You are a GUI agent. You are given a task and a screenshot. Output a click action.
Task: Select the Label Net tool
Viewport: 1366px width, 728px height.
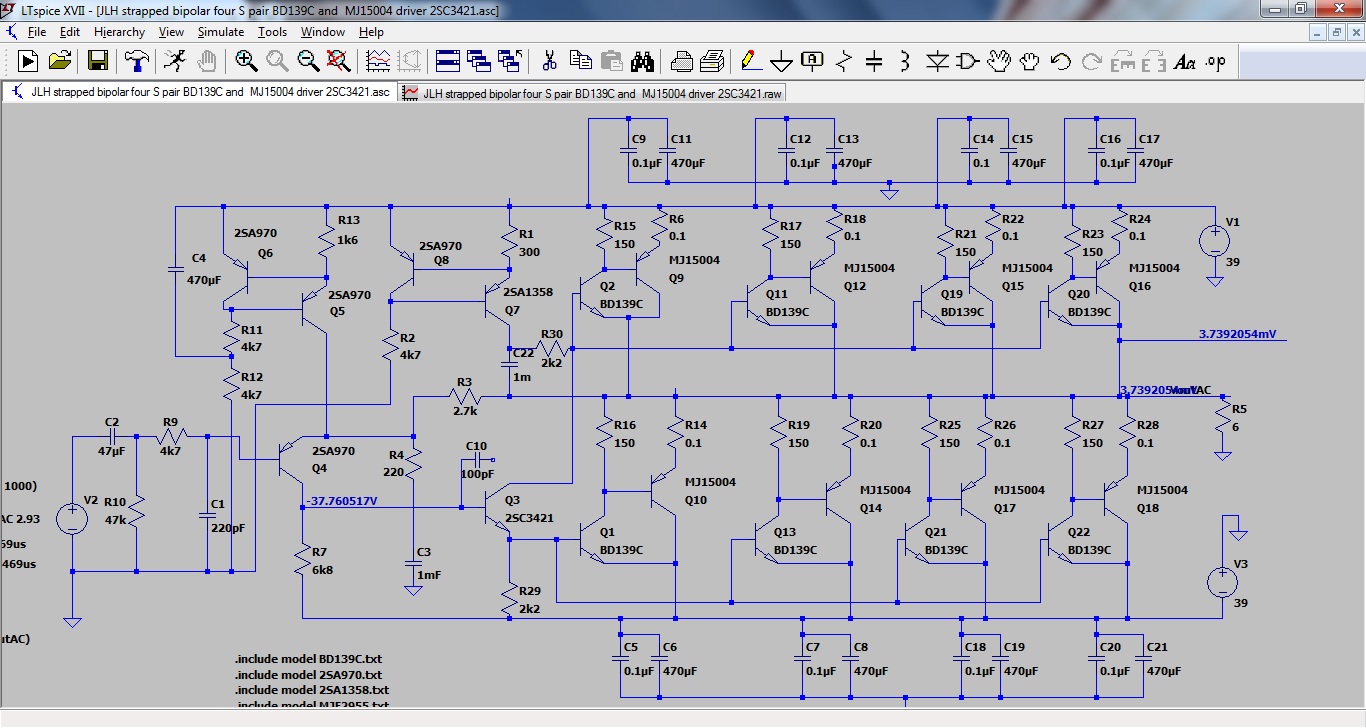pyautogui.click(x=812, y=61)
